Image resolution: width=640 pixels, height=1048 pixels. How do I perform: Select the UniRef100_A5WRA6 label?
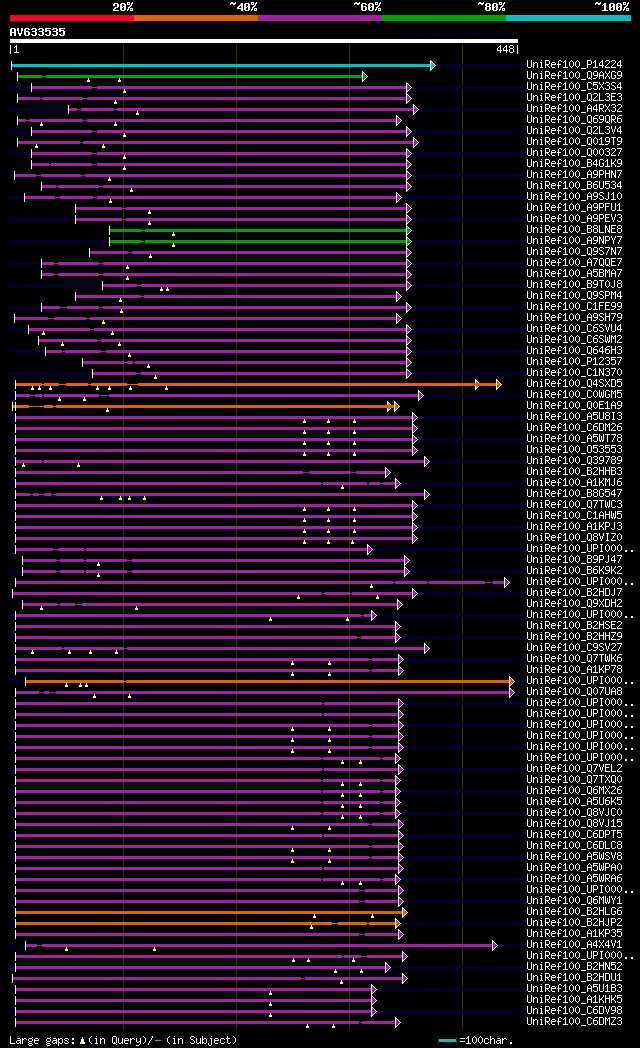(x=574, y=878)
